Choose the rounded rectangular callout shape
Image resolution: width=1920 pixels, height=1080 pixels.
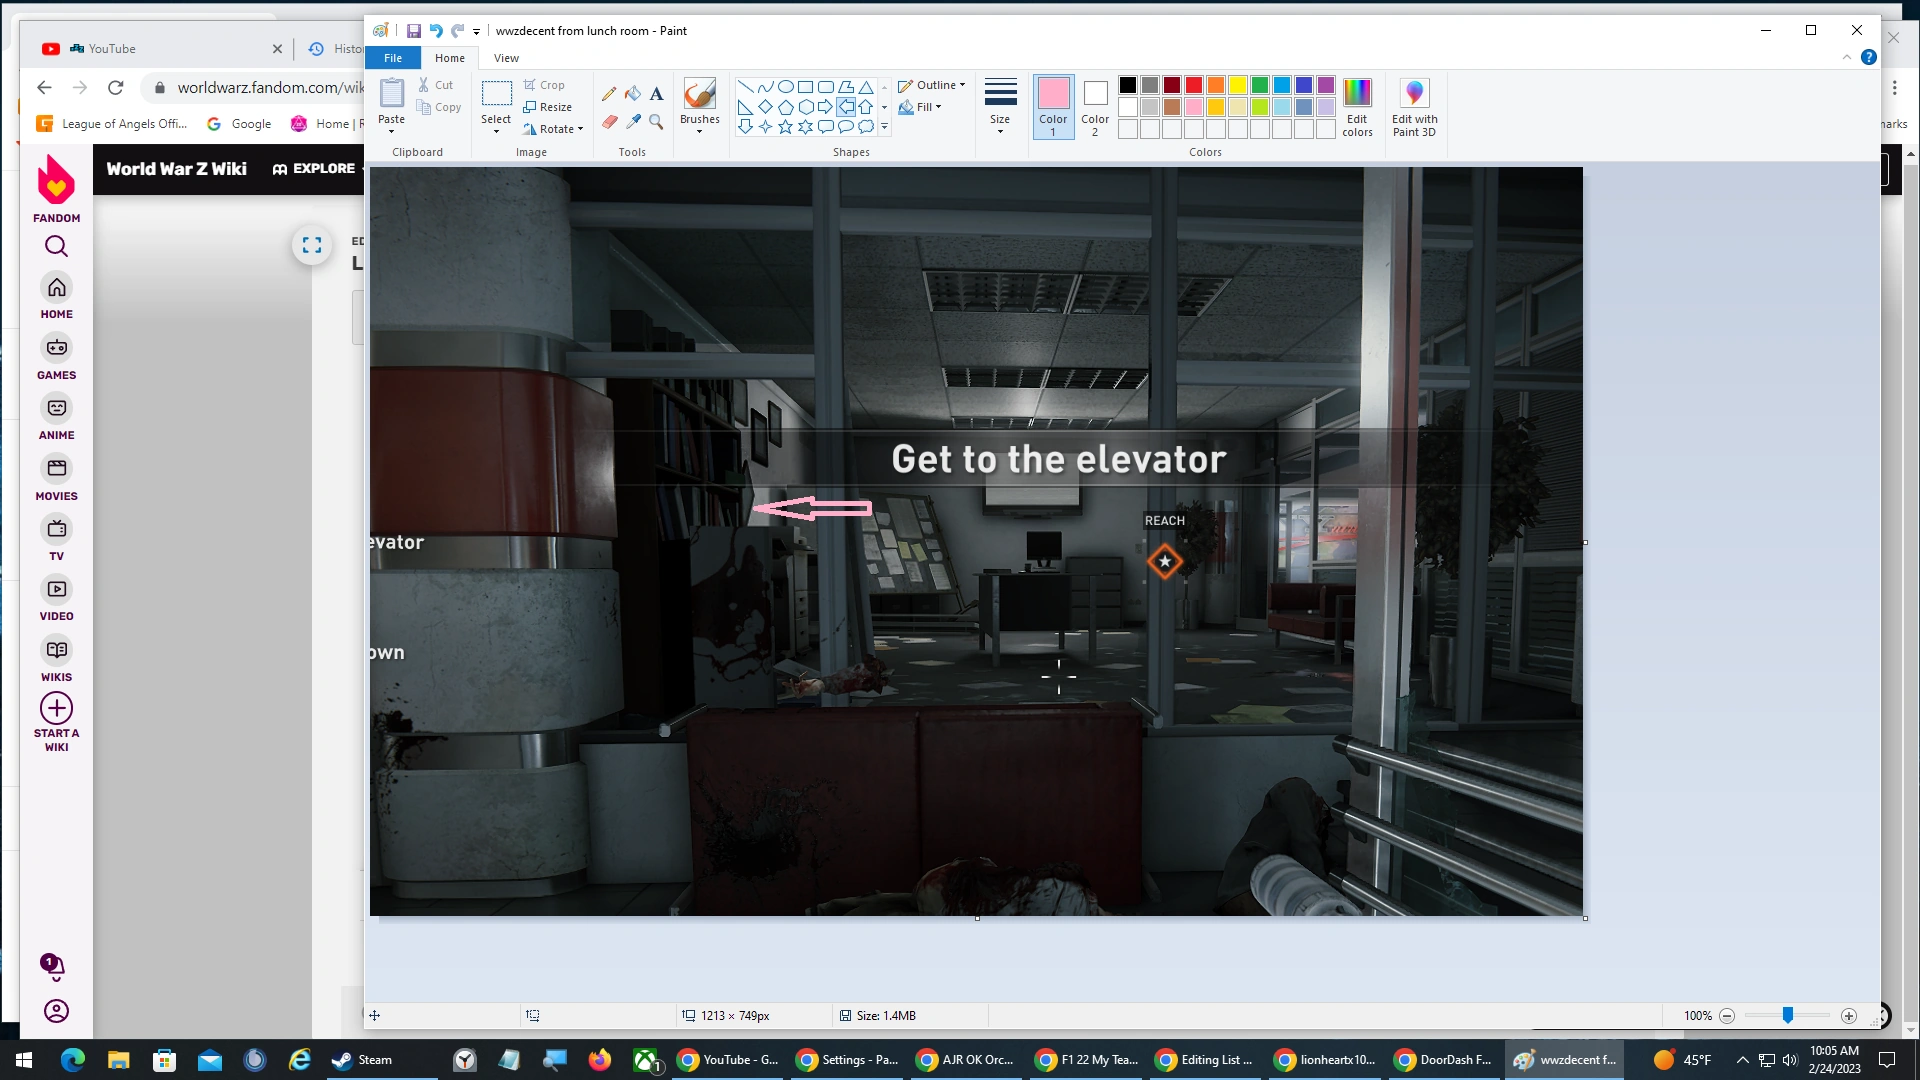pos(826,127)
